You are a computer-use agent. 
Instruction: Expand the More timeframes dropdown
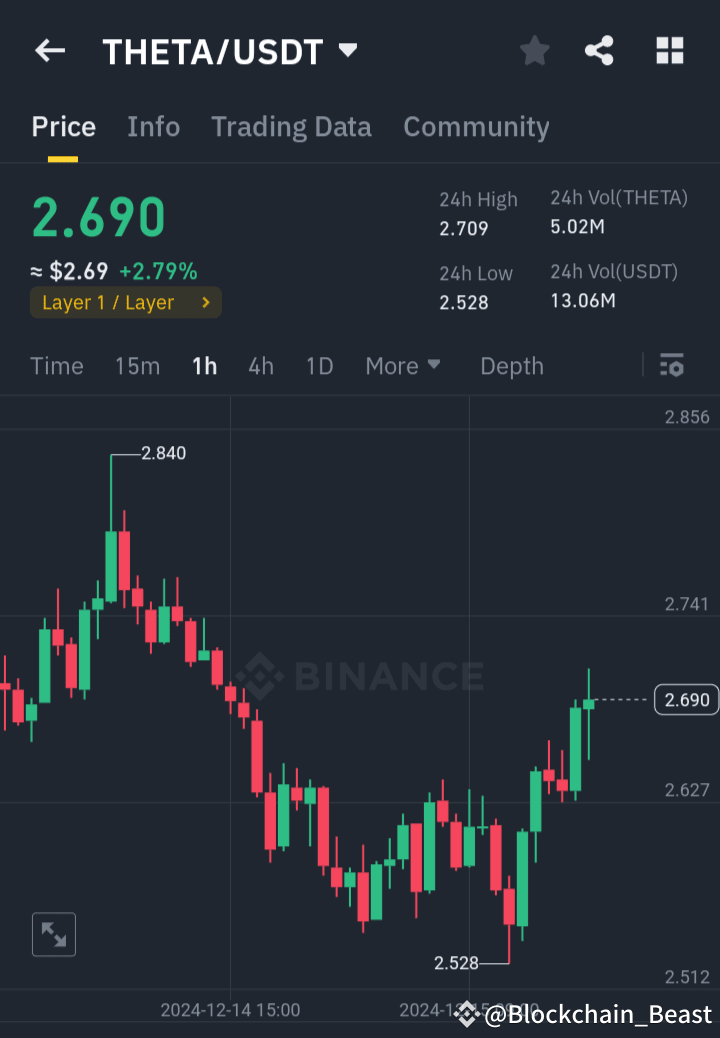click(x=403, y=366)
